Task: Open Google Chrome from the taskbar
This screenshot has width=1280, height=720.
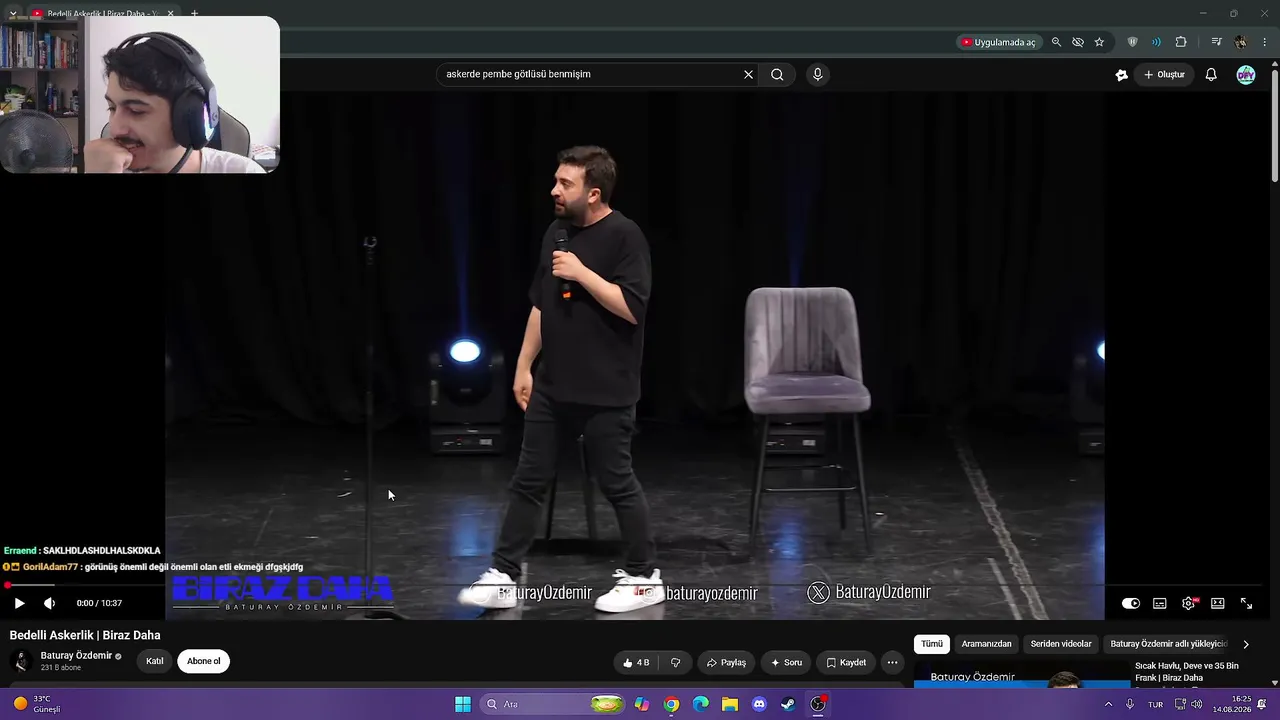Action: click(x=672, y=704)
